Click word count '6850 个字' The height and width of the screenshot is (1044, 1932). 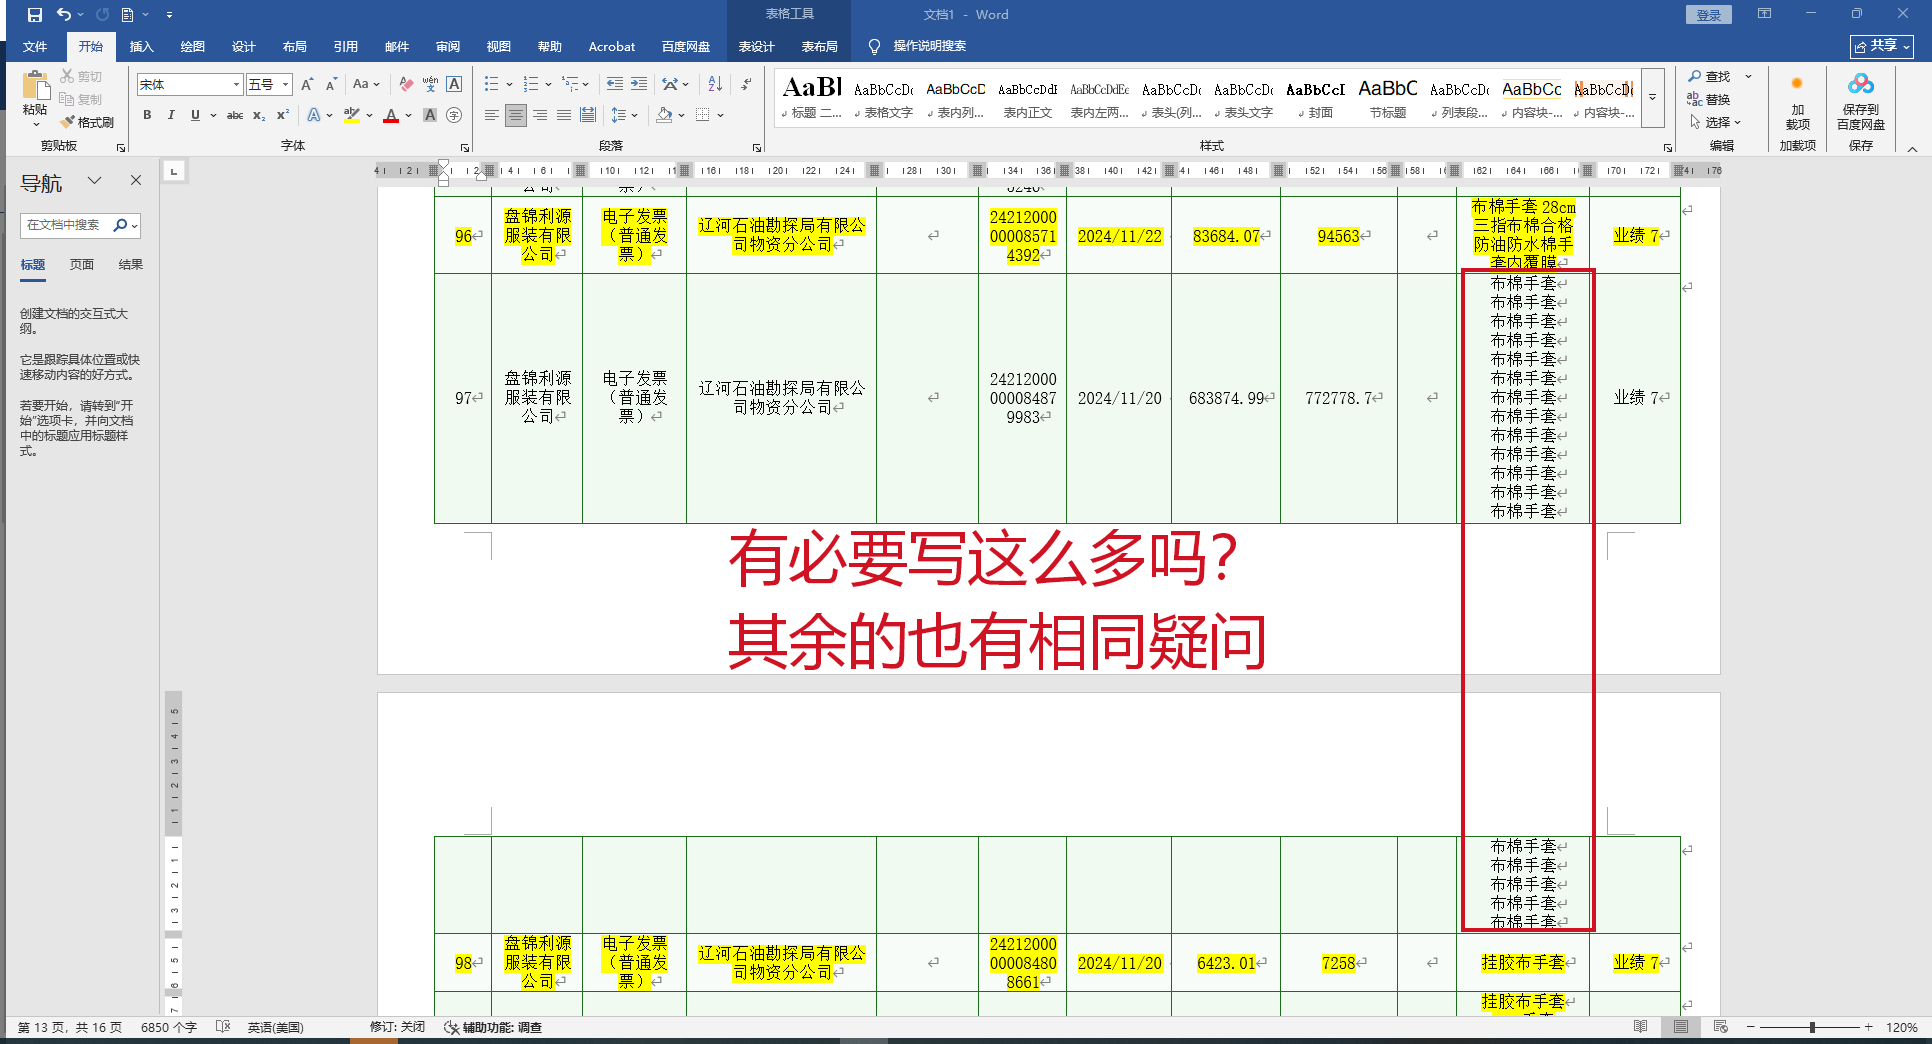point(169,1027)
